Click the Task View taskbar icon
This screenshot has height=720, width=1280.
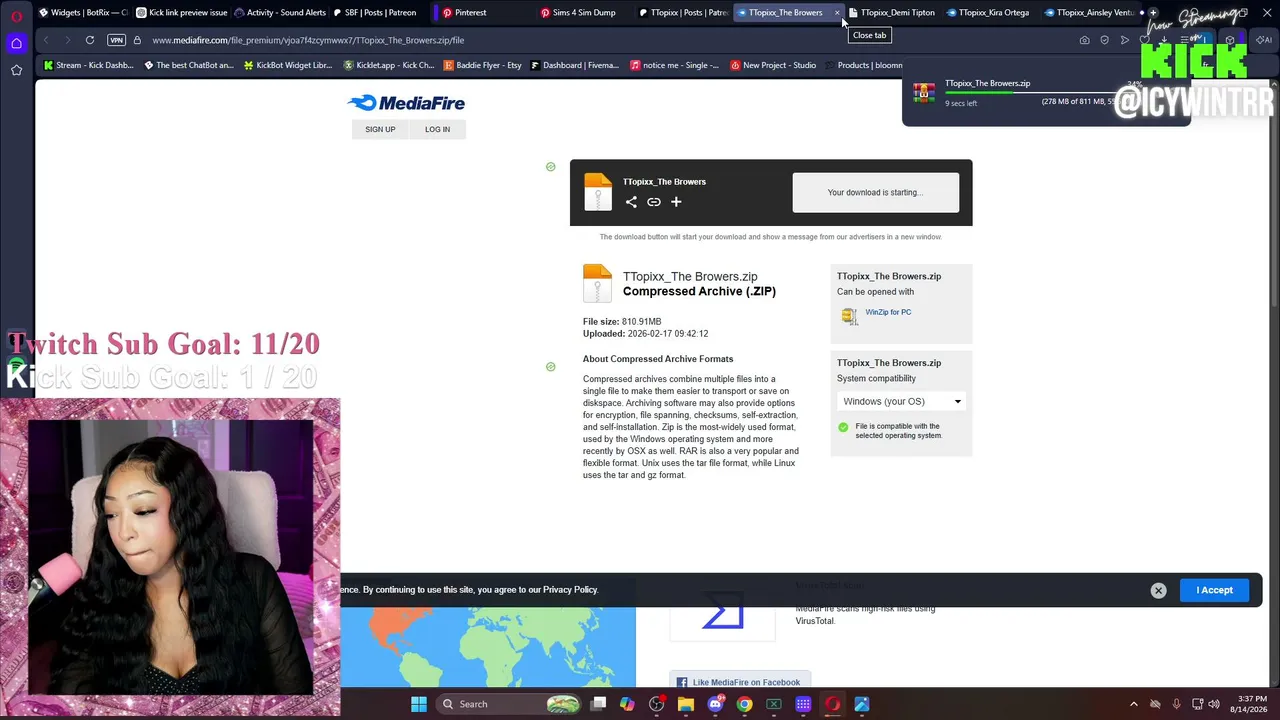click(x=598, y=704)
